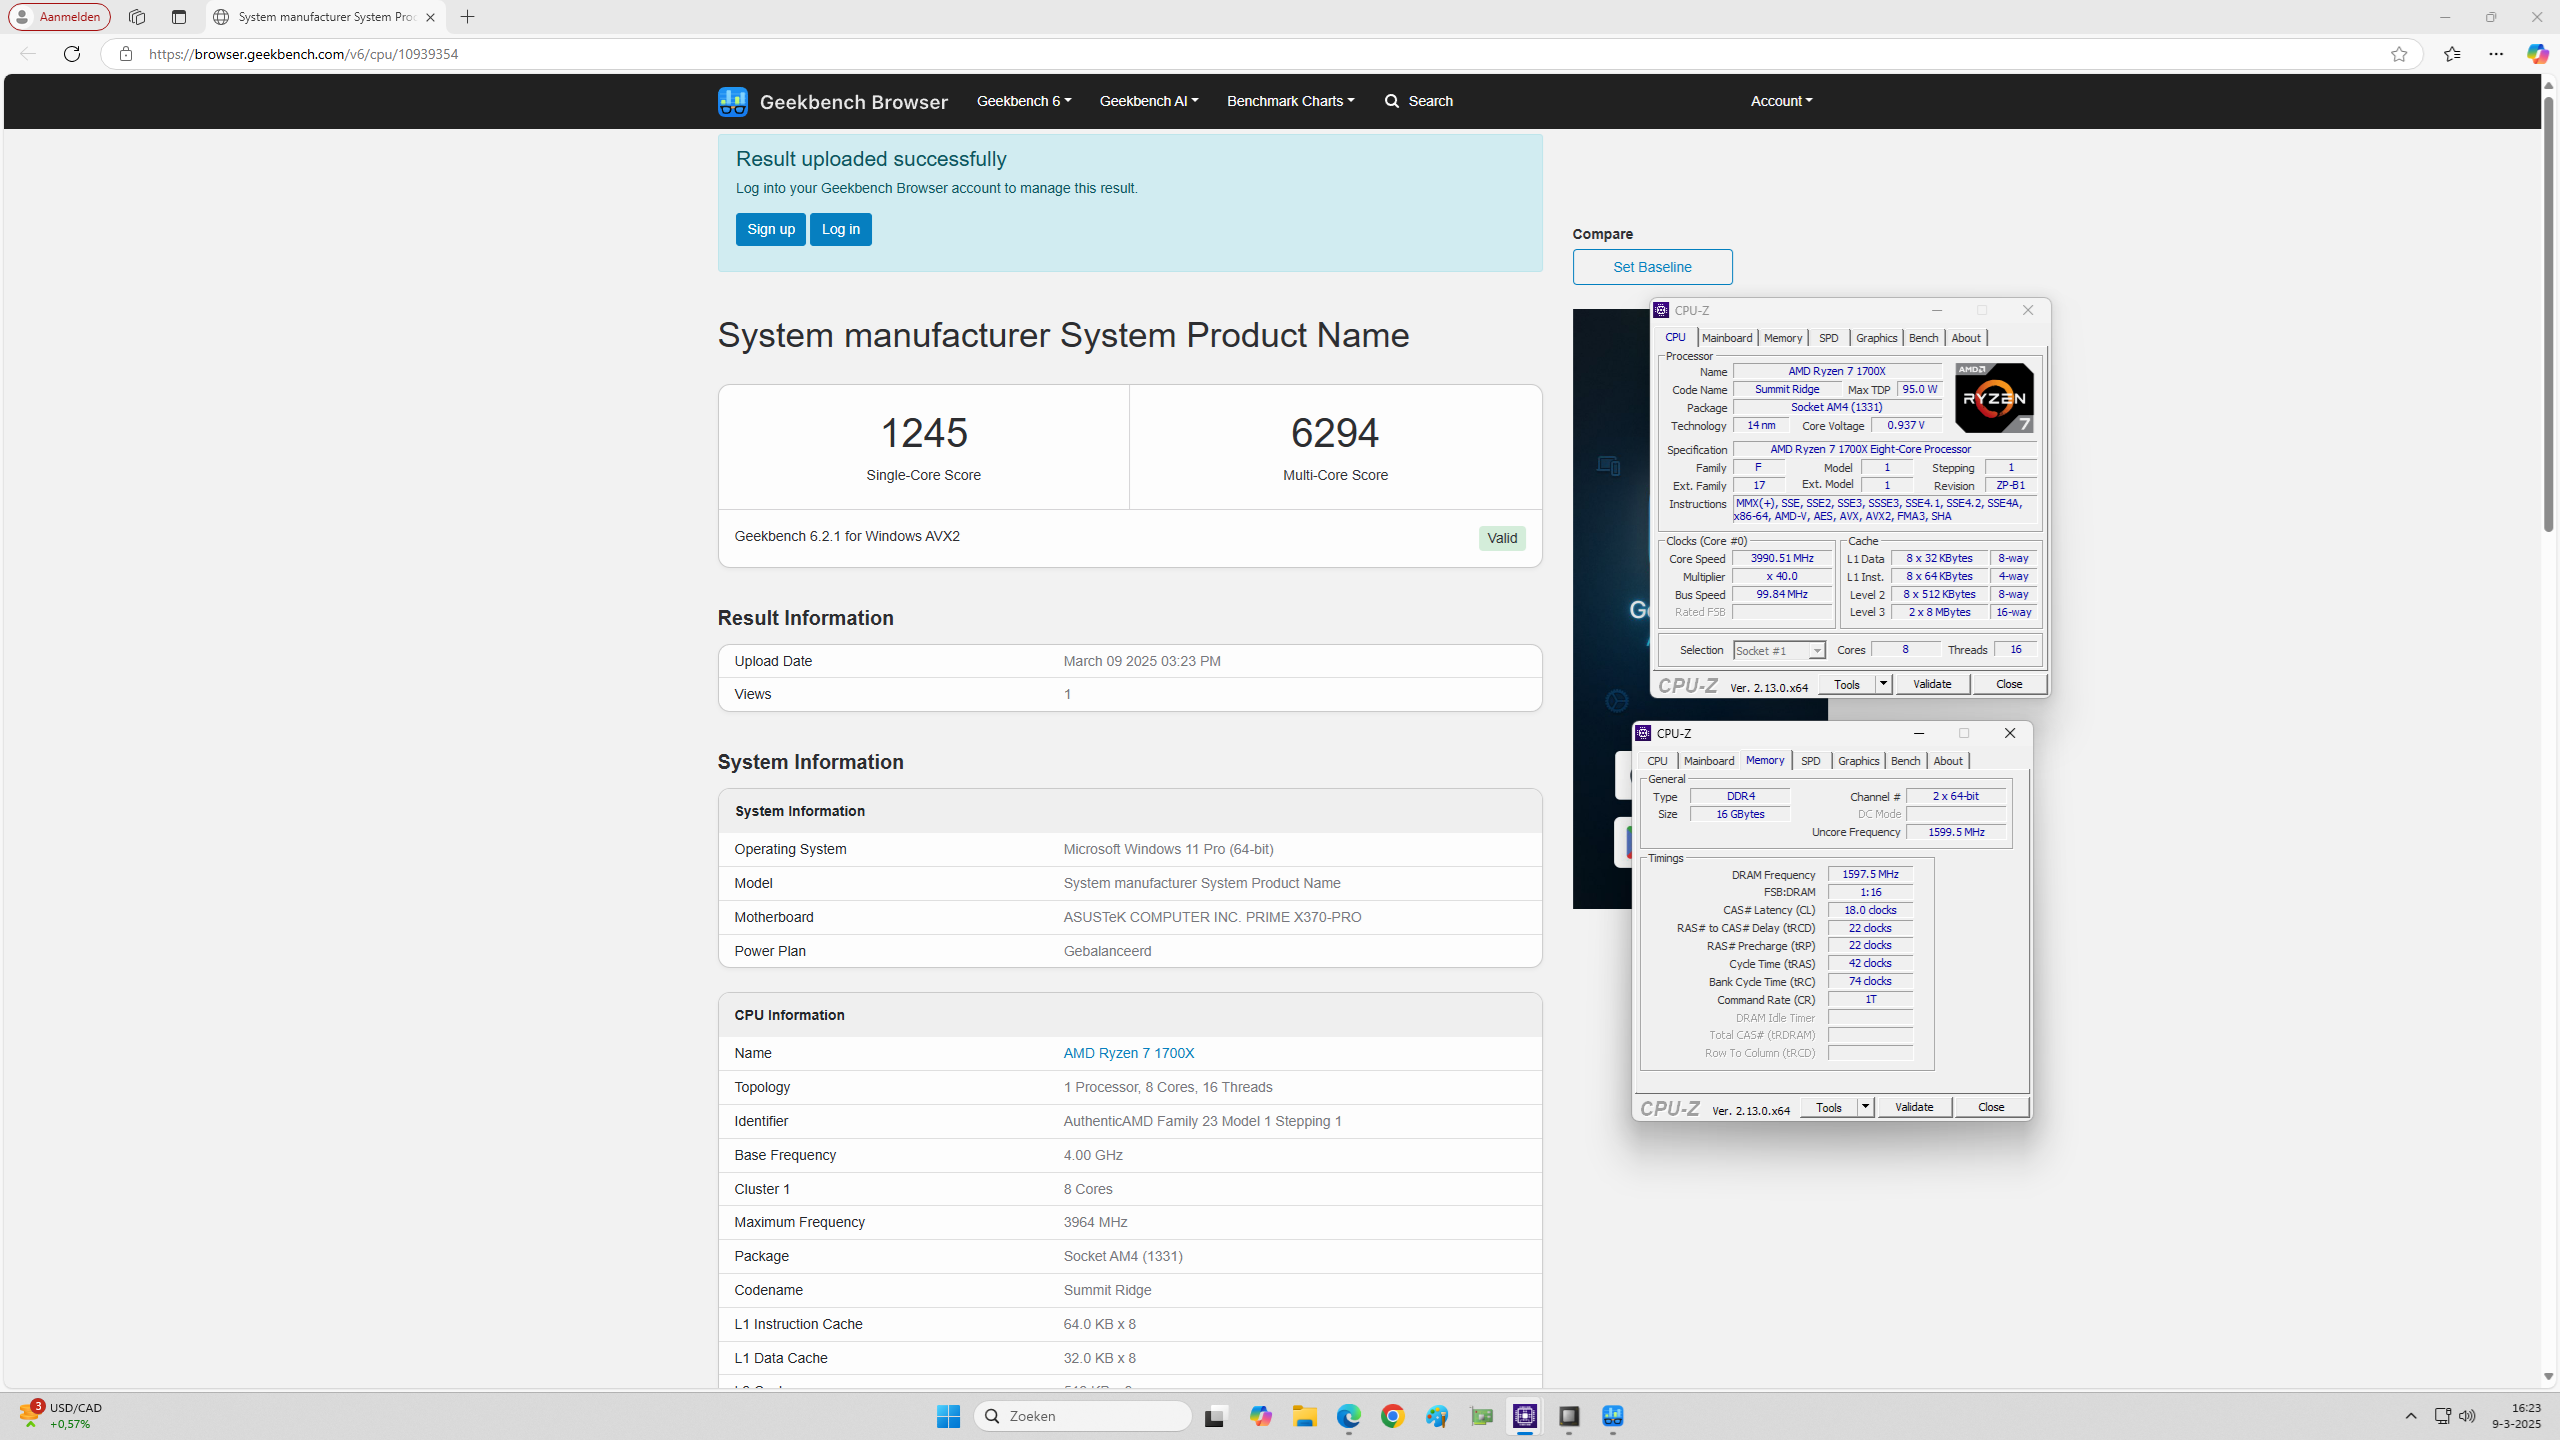Click the Geekbench taskbar icon

(1613, 1416)
